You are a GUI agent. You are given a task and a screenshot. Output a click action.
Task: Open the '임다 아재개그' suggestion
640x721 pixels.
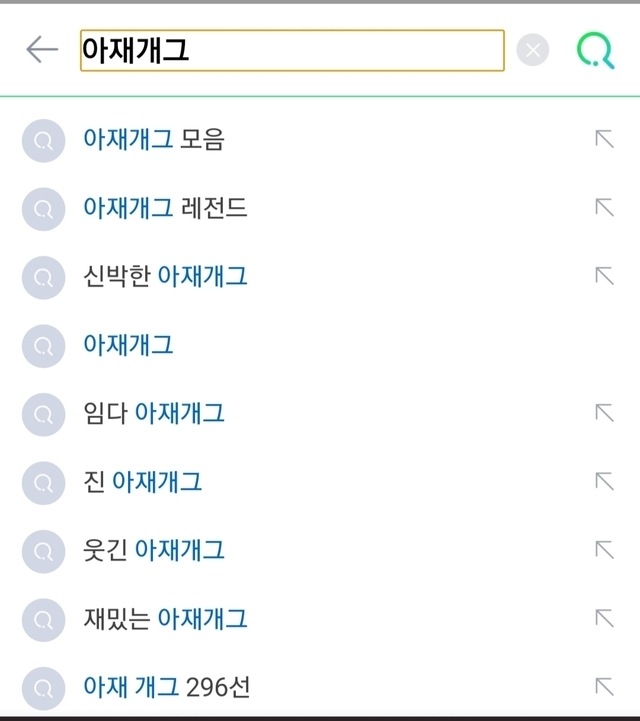[155, 413]
